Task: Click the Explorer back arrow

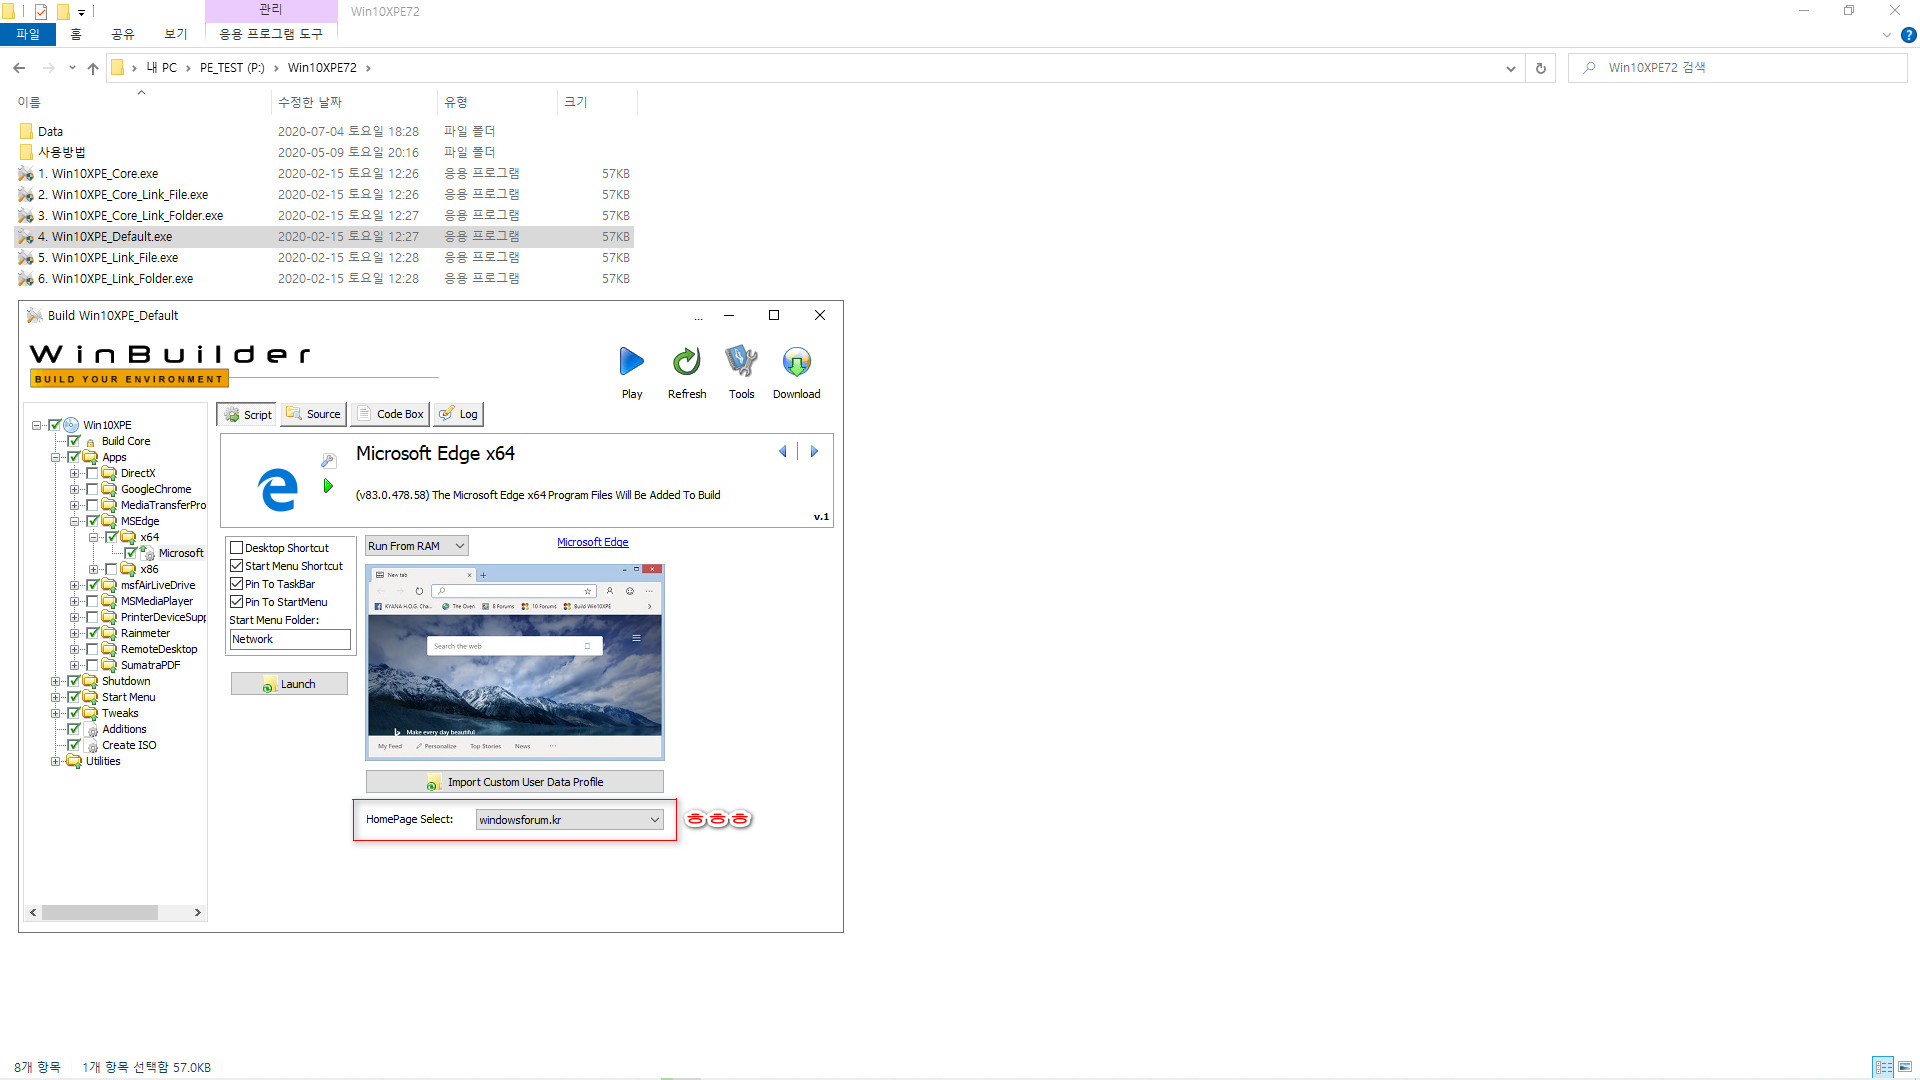Action: click(19, 68)
